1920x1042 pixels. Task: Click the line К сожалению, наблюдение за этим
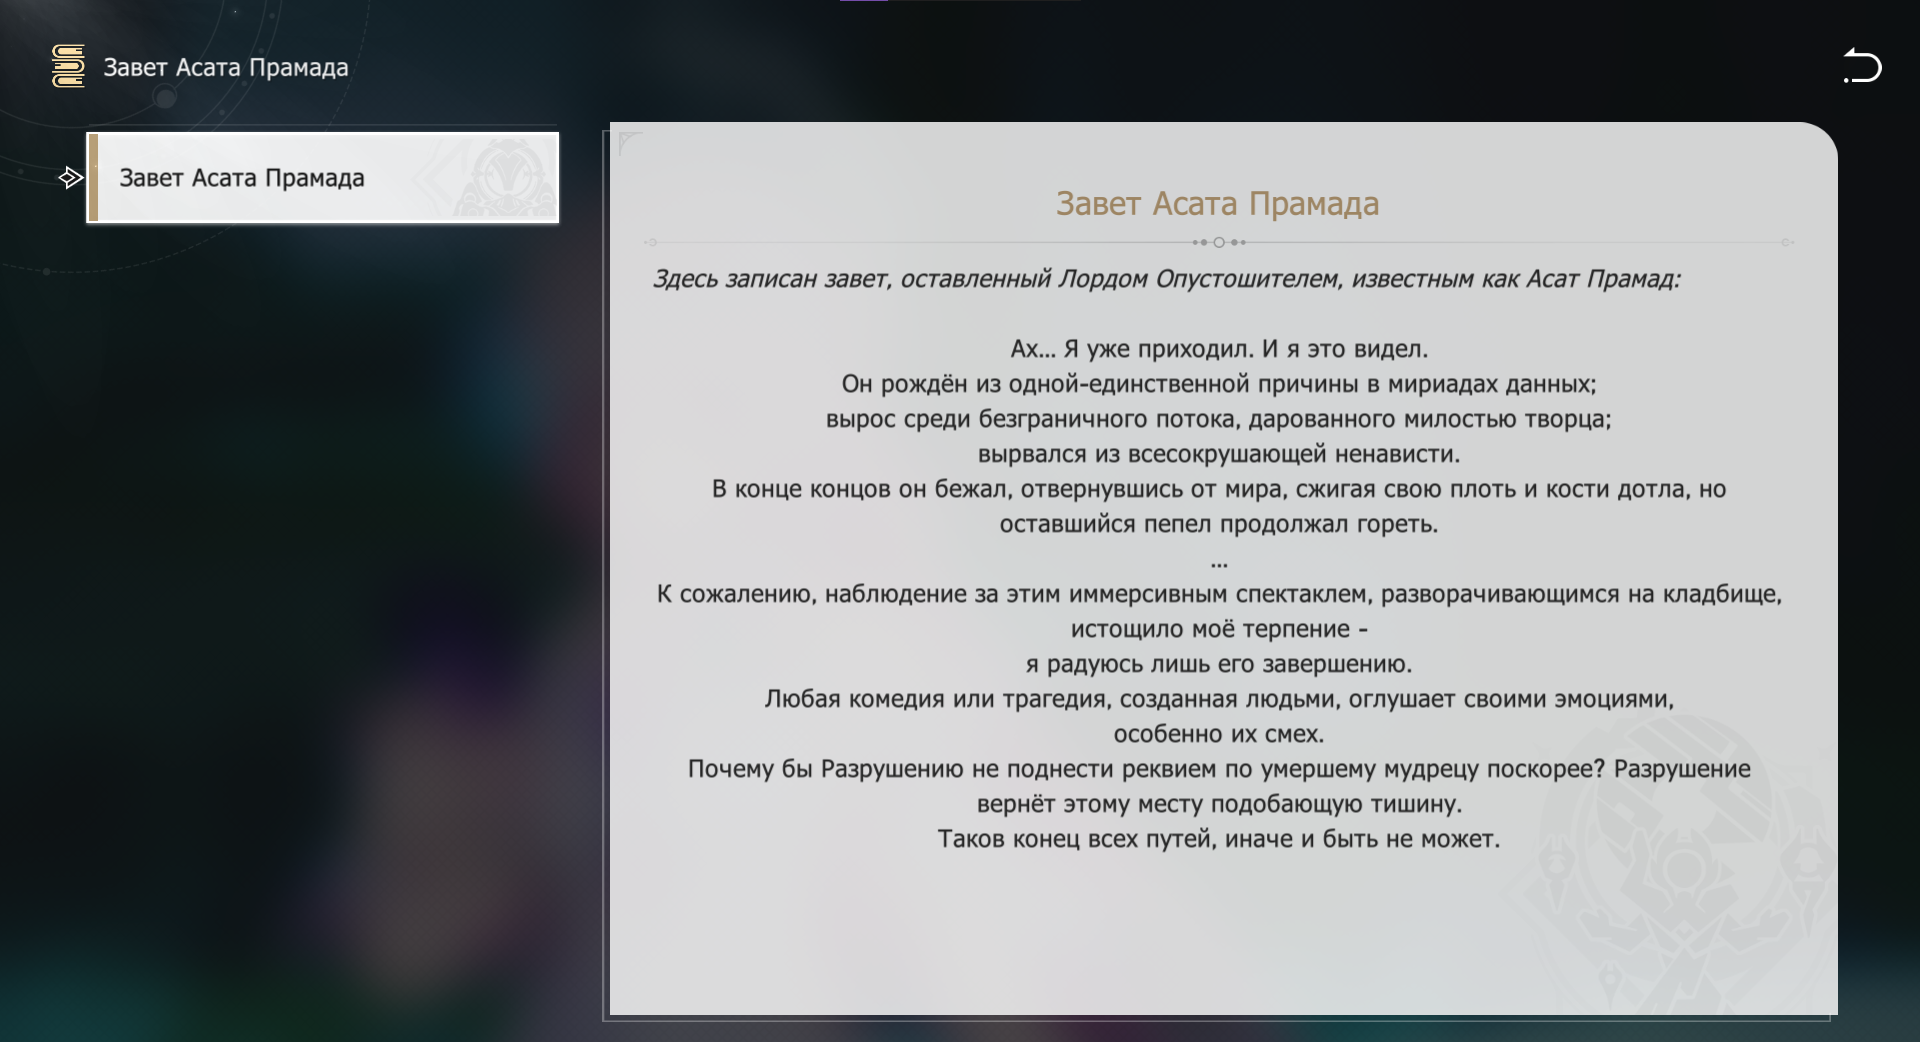coord(1219,594)
